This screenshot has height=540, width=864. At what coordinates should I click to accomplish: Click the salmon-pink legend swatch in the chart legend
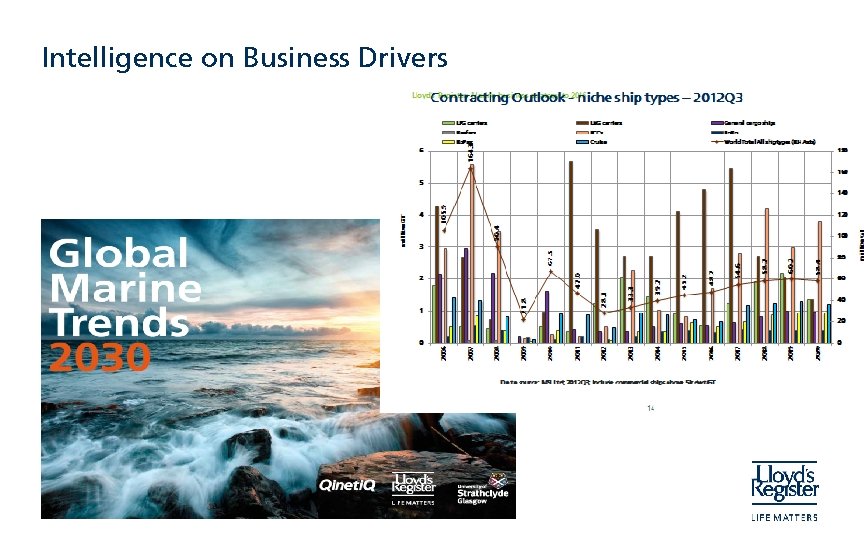coord(582,133)
